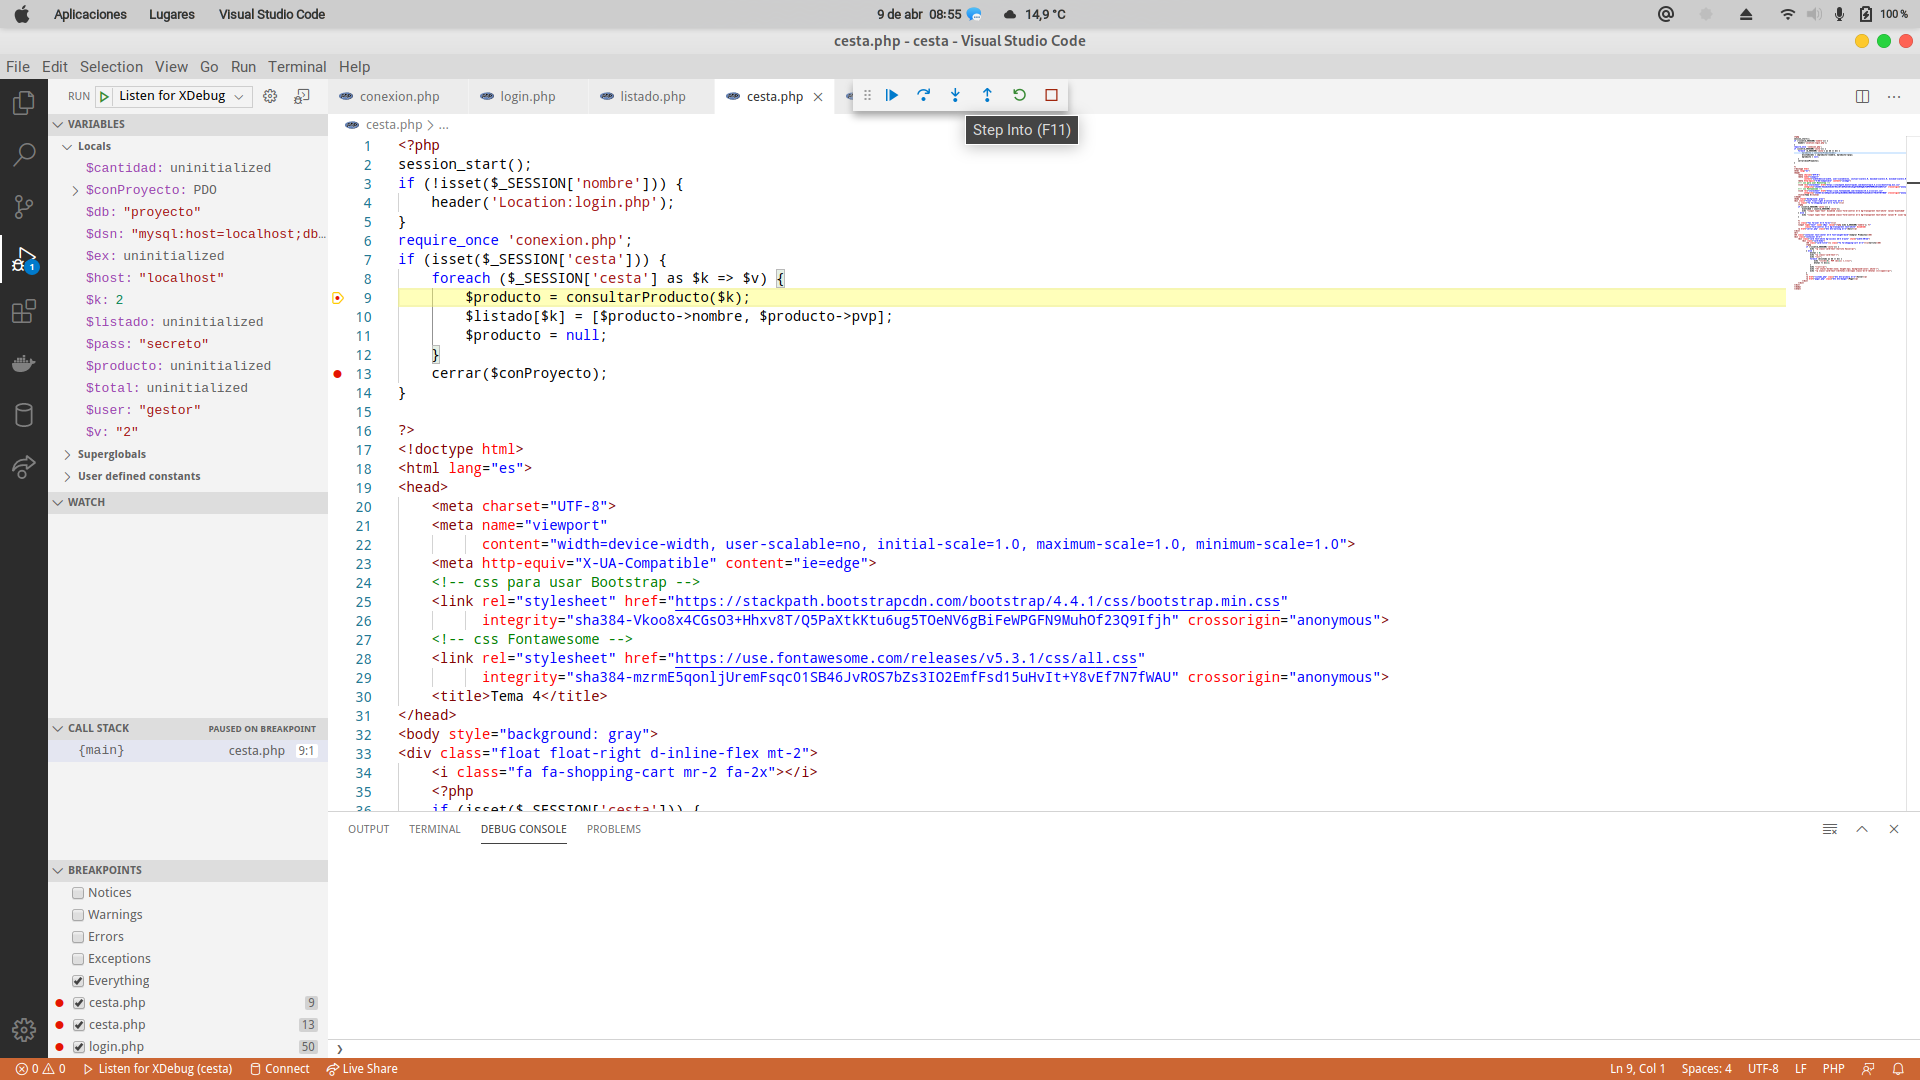Clear the debug console output
1920x1080 pixels.
point(1830,829)
